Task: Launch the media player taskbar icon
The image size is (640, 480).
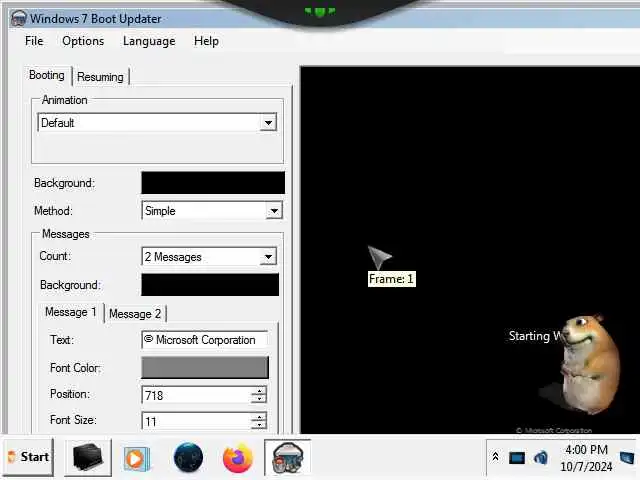Action: [137, 458]
